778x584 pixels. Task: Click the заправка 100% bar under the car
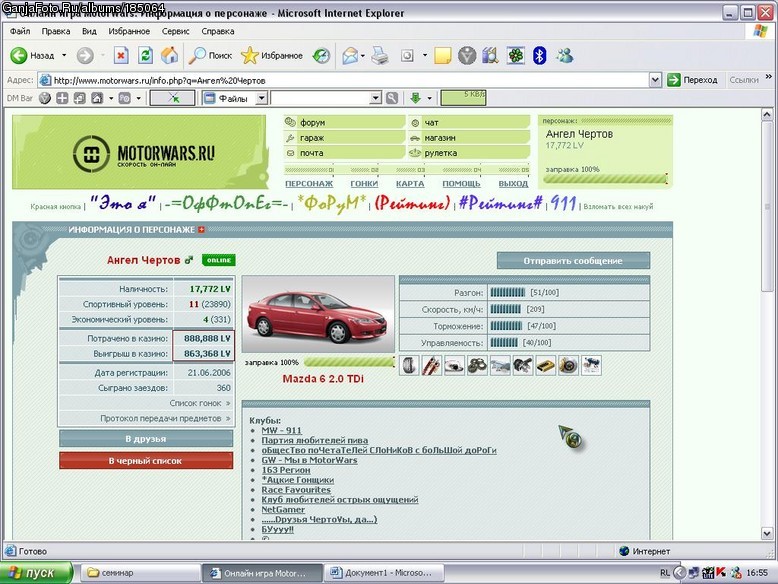(349, 362)
